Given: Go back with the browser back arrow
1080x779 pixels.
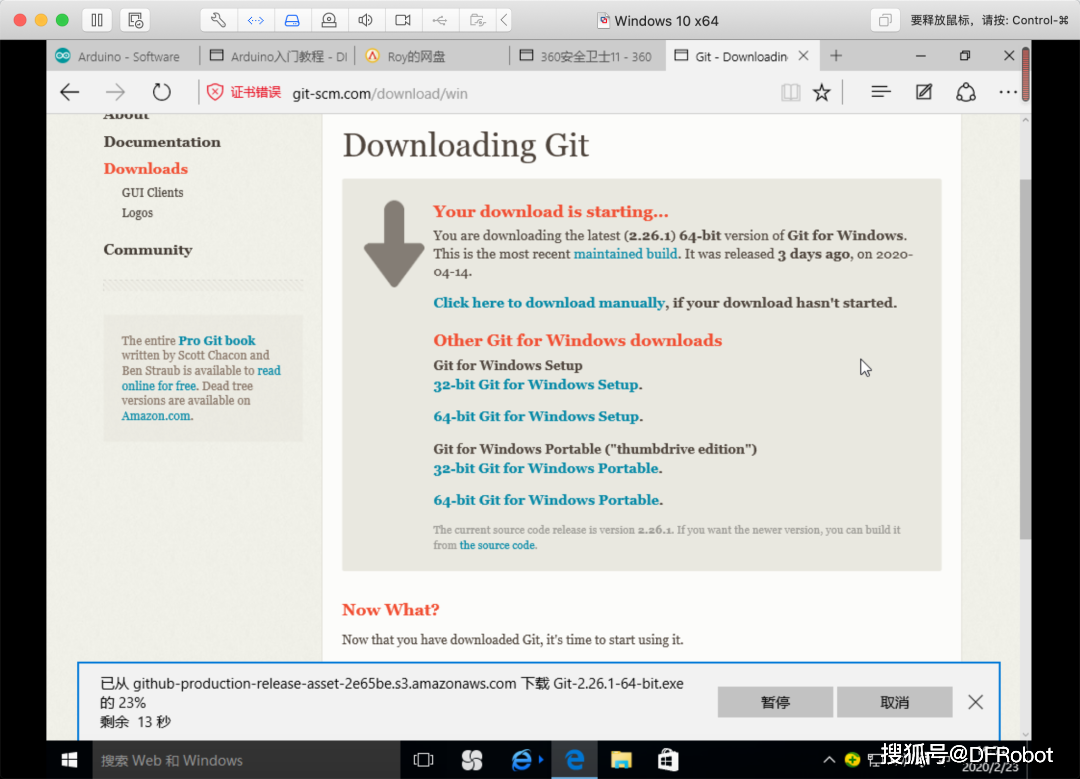Looking at the screenshot, I should [70, 92].
